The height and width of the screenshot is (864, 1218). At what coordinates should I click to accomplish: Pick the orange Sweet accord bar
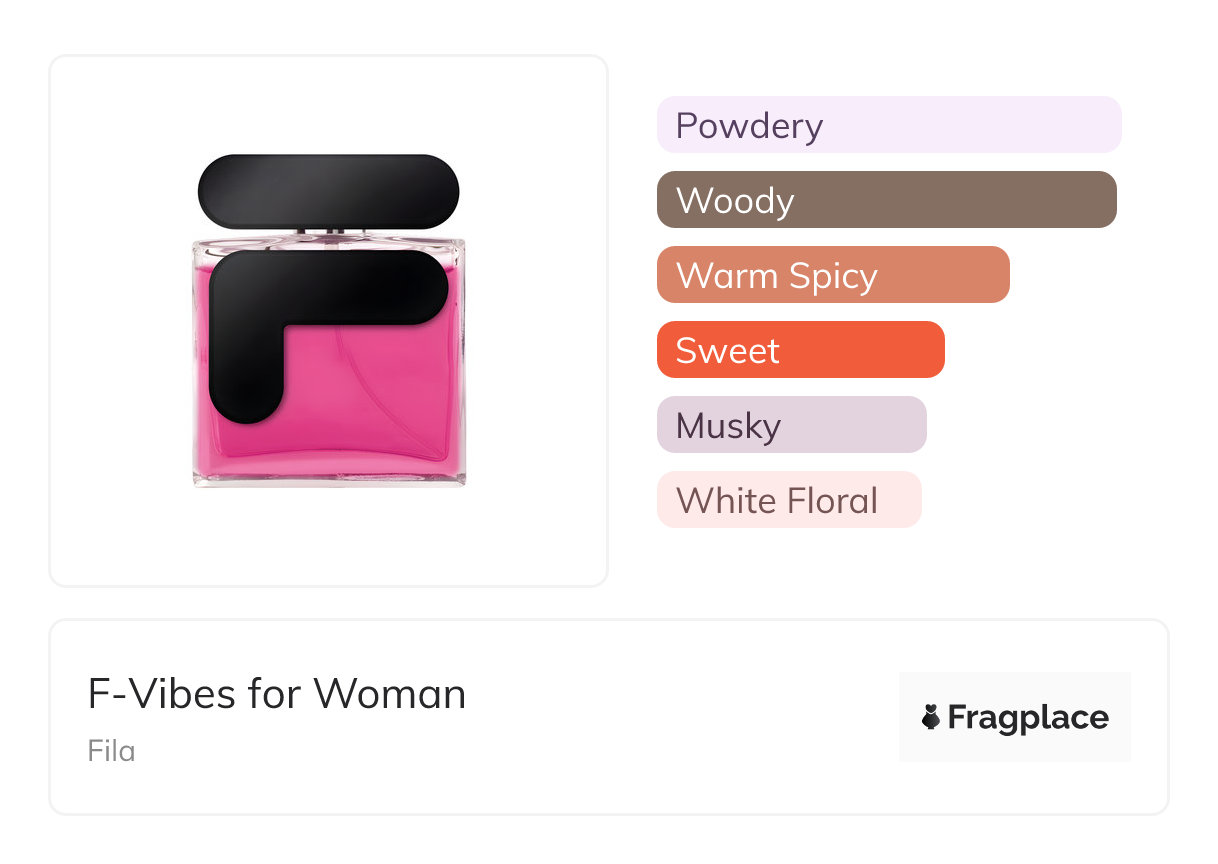click(x=800, y=350)
